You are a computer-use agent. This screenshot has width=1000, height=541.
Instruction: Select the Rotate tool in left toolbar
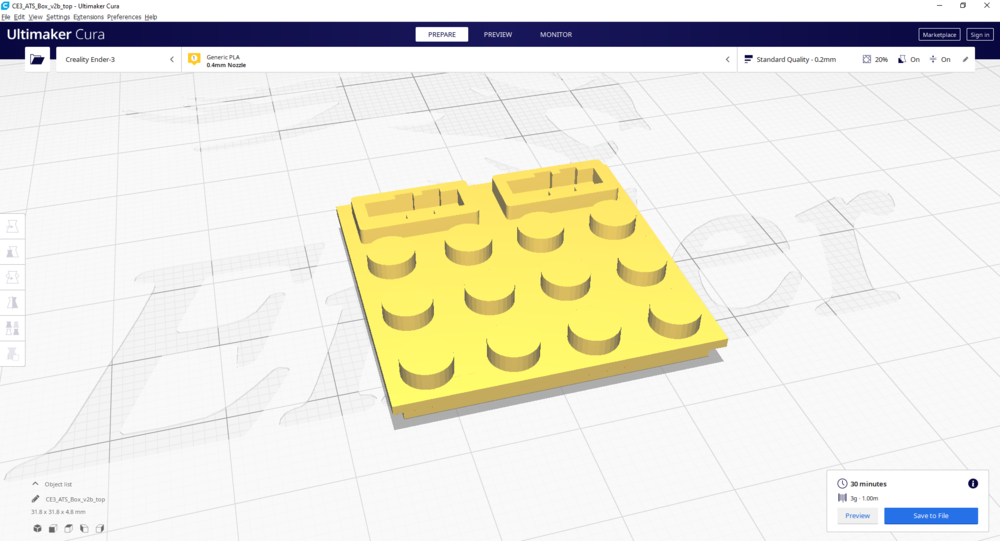coord(12,277)
